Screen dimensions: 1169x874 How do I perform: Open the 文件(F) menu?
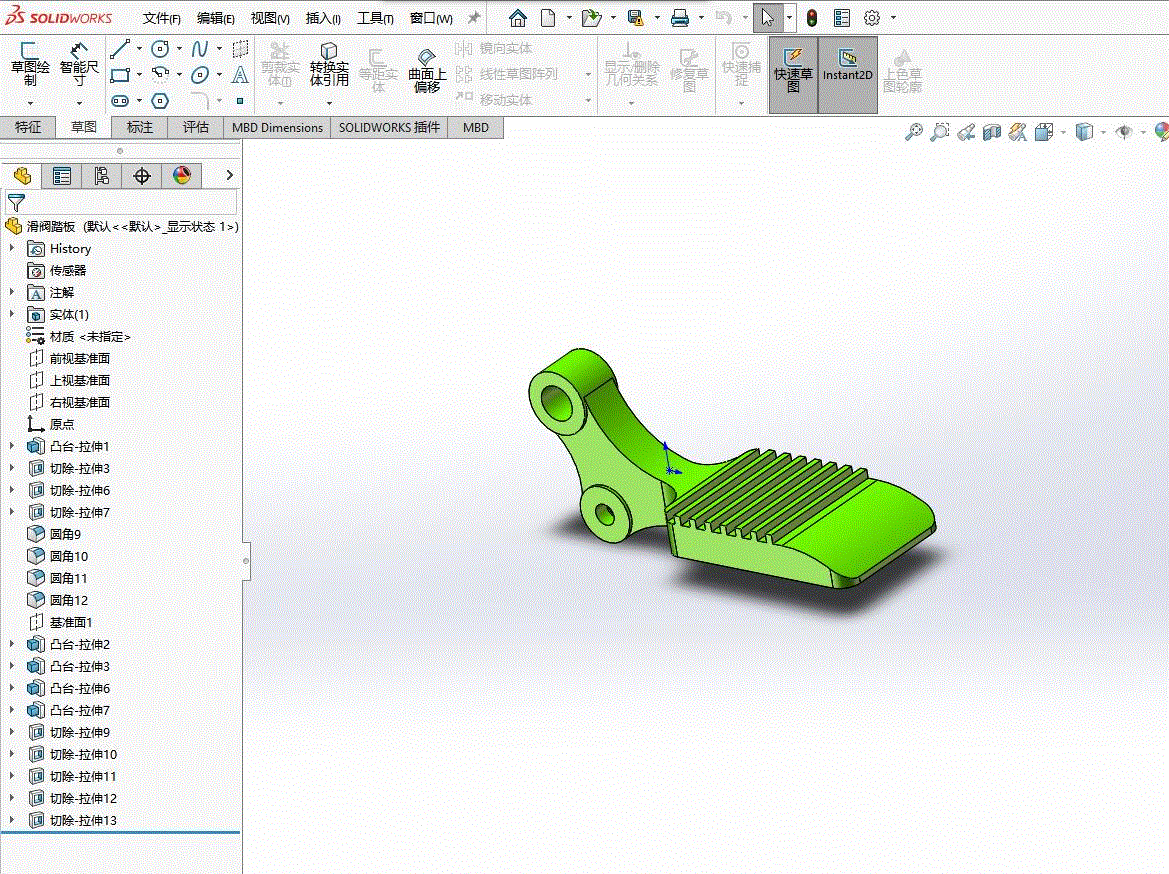pyautogui.click(x=162, y=18)
